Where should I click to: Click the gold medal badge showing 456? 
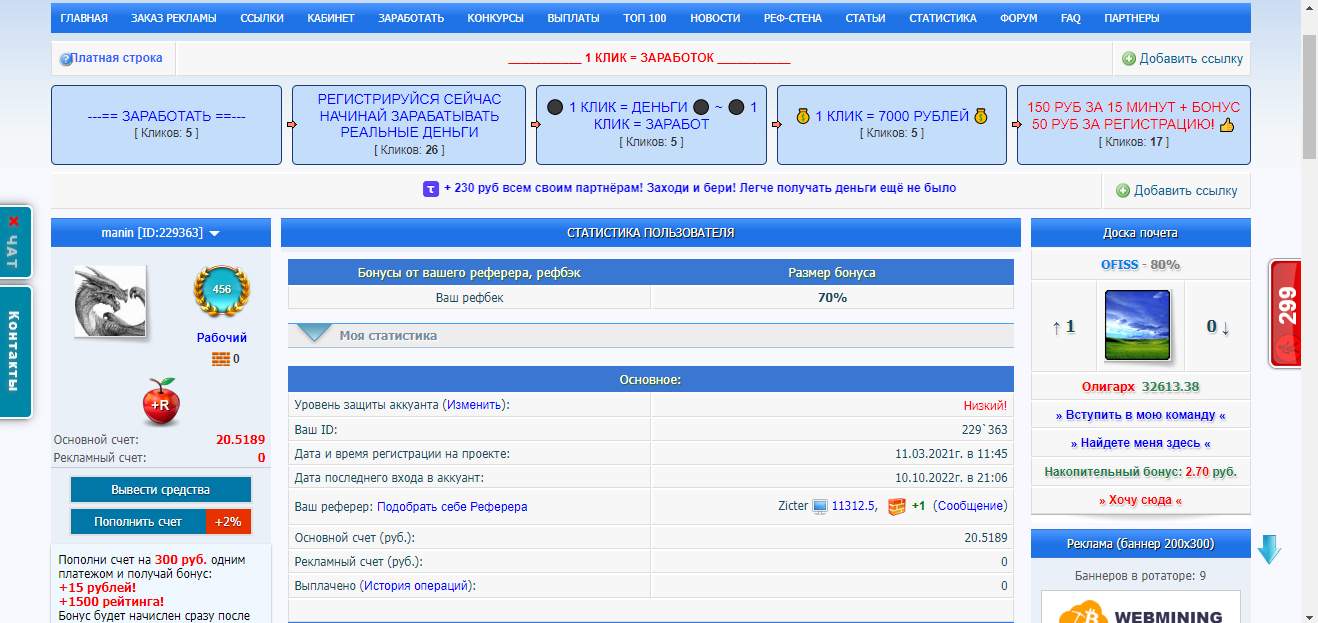pos(222,291)
